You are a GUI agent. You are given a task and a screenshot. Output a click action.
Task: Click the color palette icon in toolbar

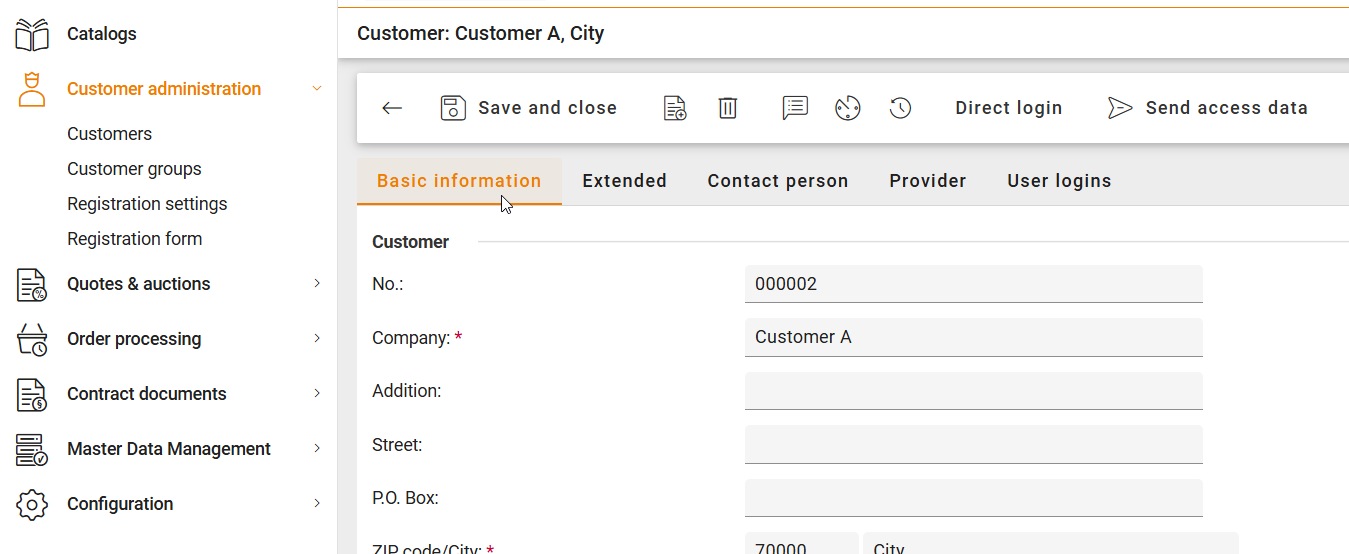[x=848, y=108]
